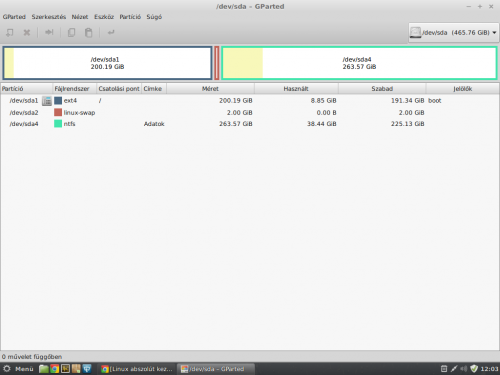This screenshot has height=375, width=500.
Task: Click the 8.85 GiB used cell
Action: pos(323,100)
